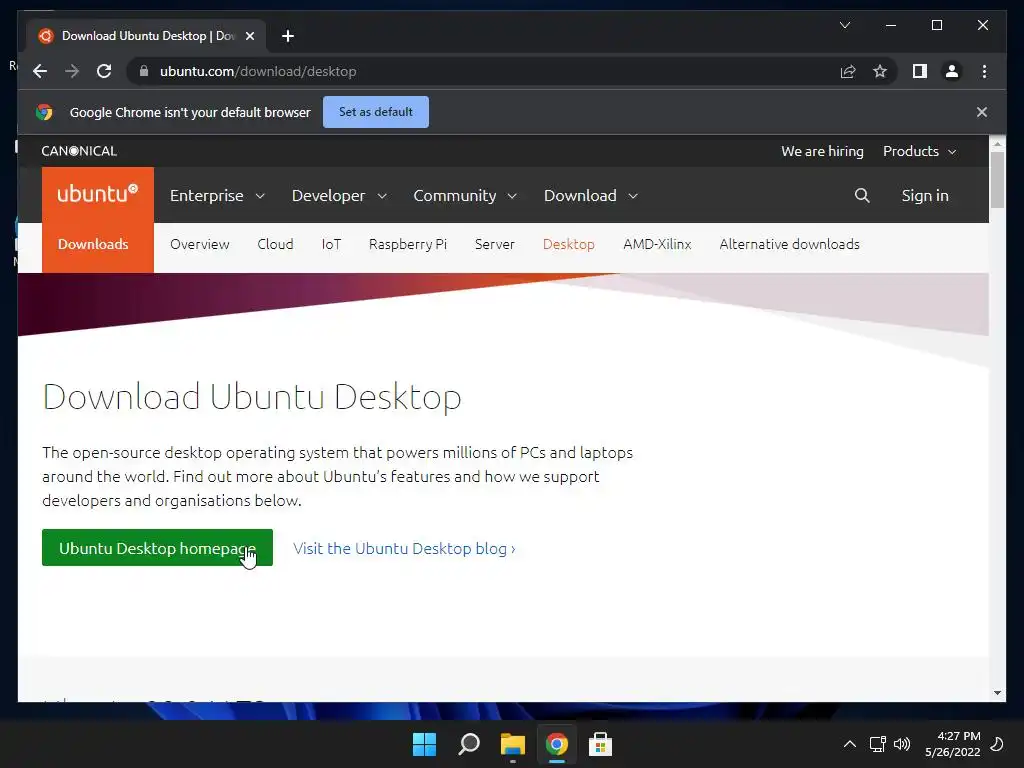Open Windows taskbar search
1024x768 pixels.
click(x=469, y=744)
